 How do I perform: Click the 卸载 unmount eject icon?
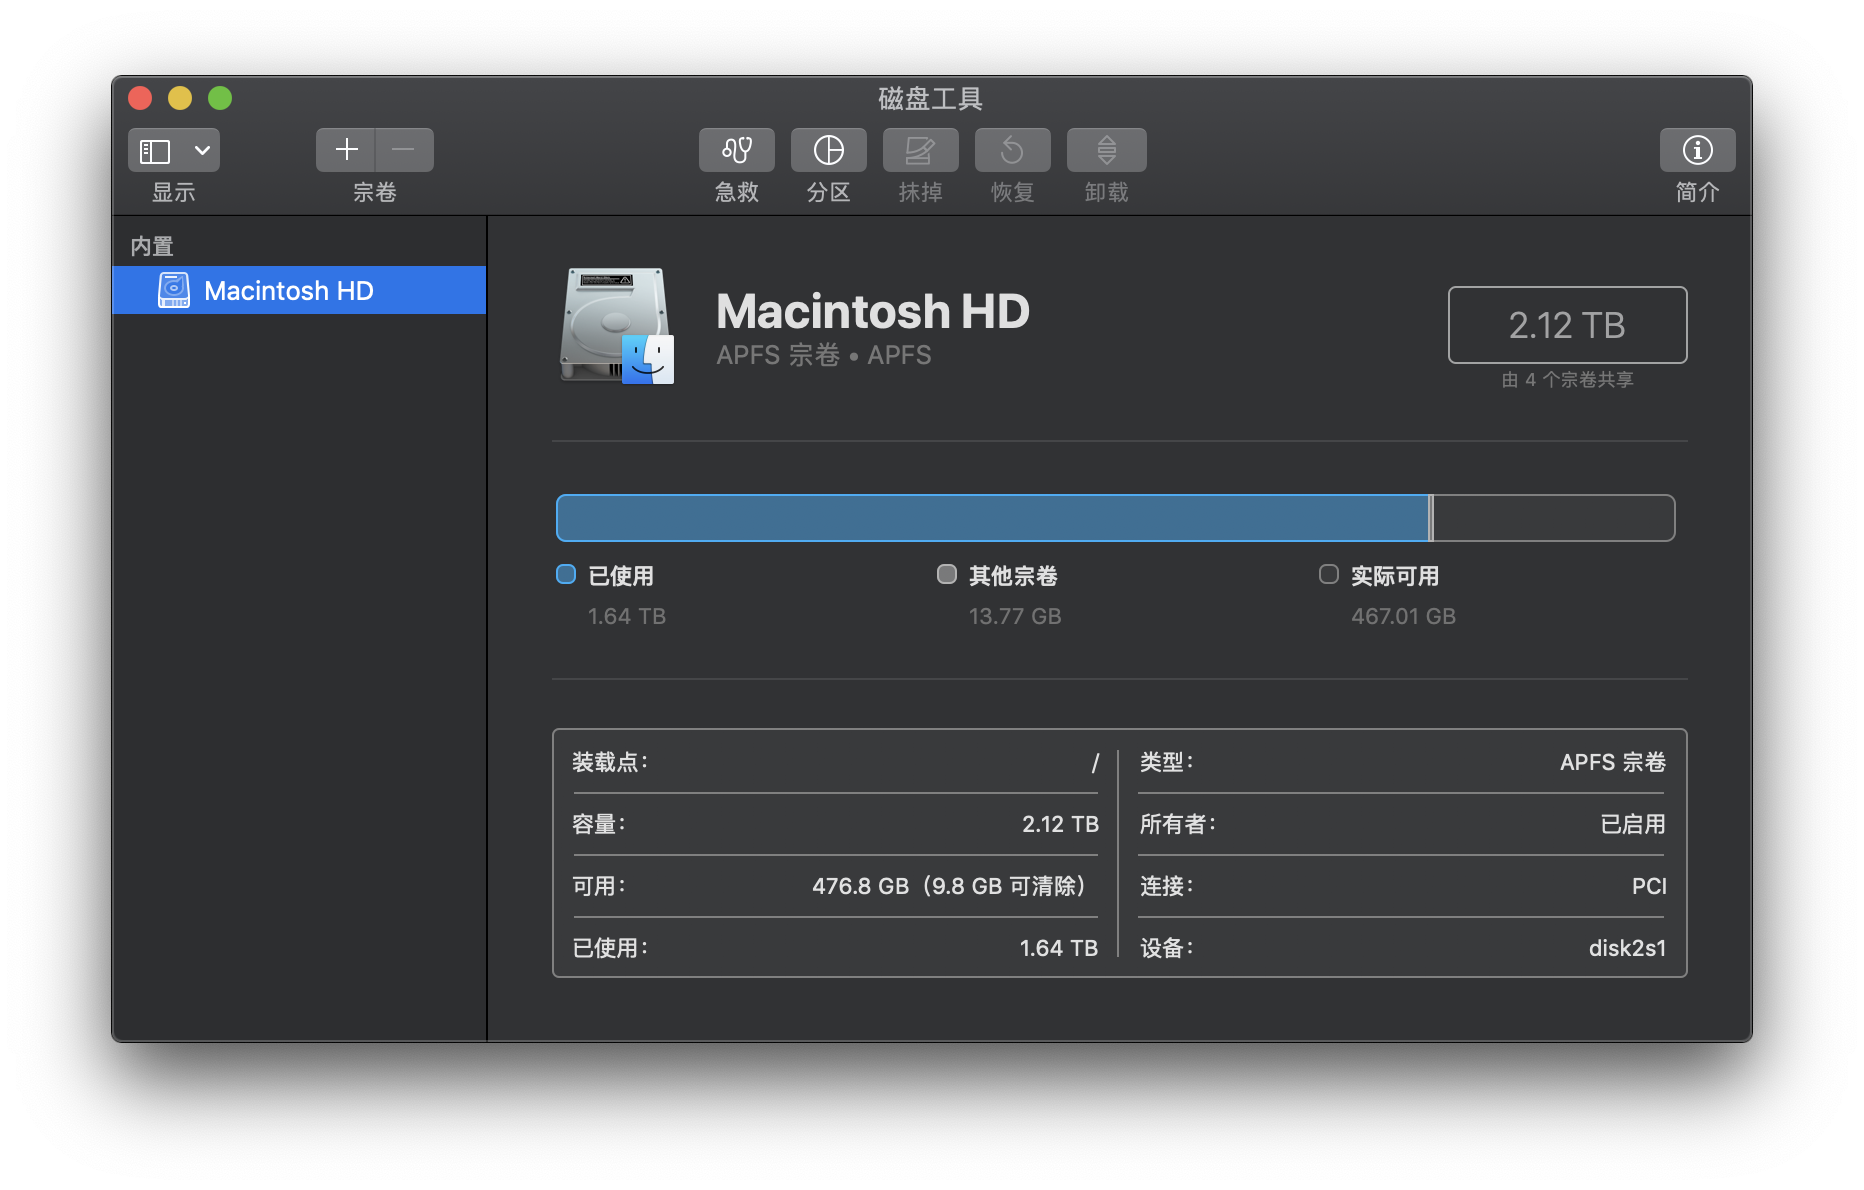coord(1107,150)
